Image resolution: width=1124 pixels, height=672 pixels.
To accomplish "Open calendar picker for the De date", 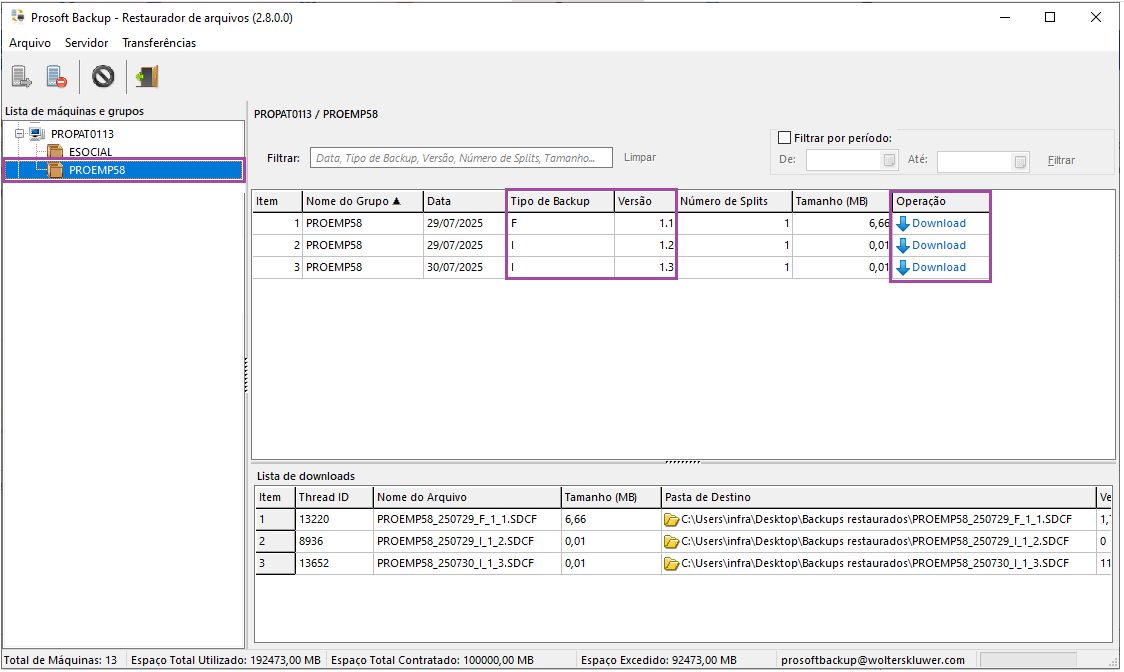I will [889, 161].
